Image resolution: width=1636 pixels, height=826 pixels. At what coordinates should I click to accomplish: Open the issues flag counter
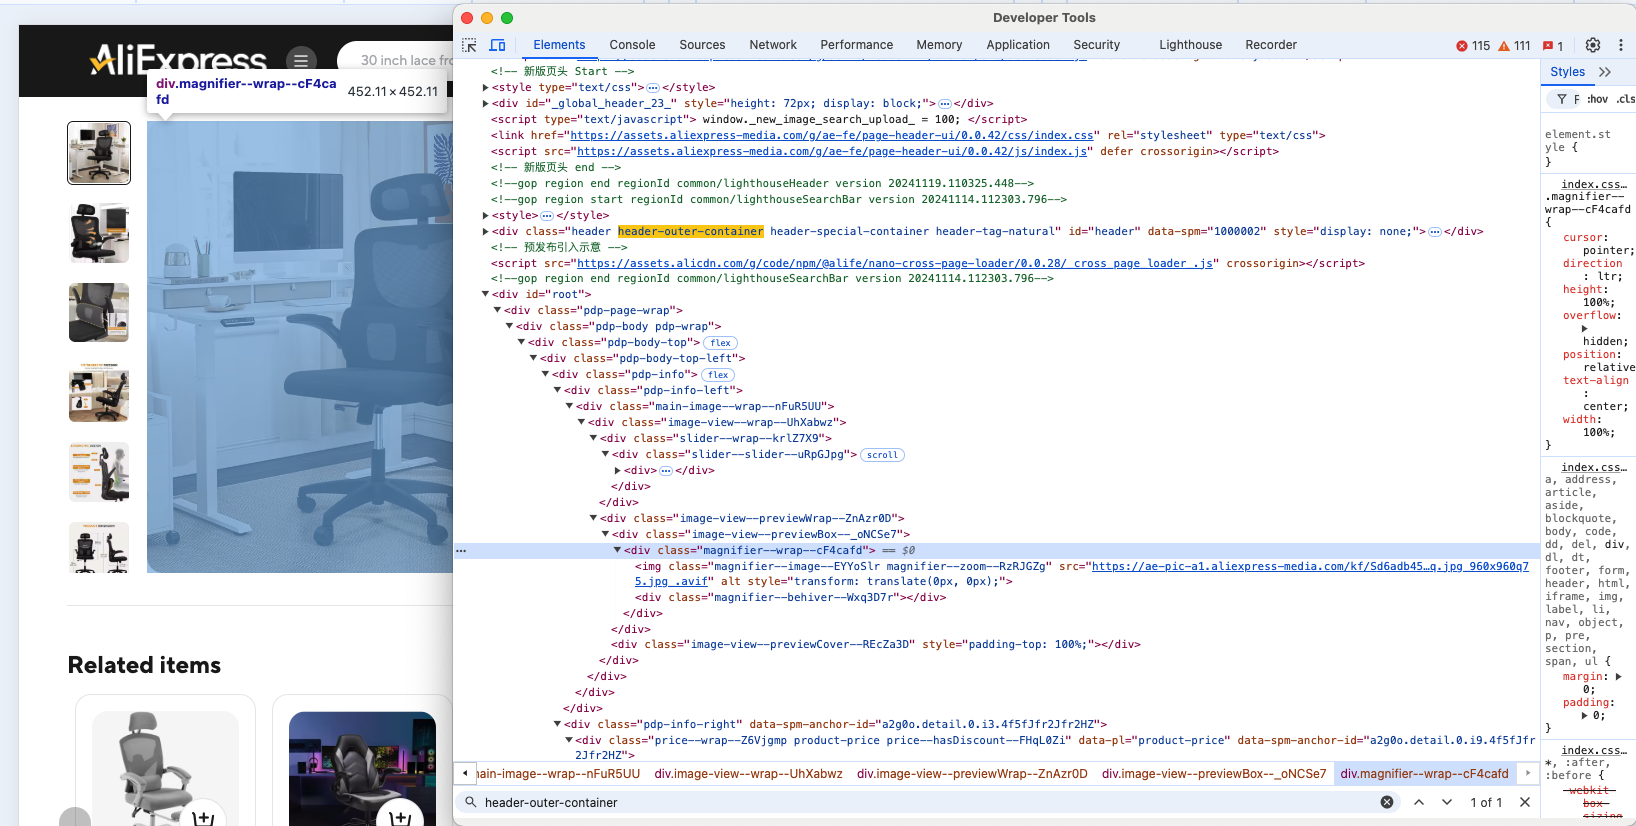coord(1553,46)
